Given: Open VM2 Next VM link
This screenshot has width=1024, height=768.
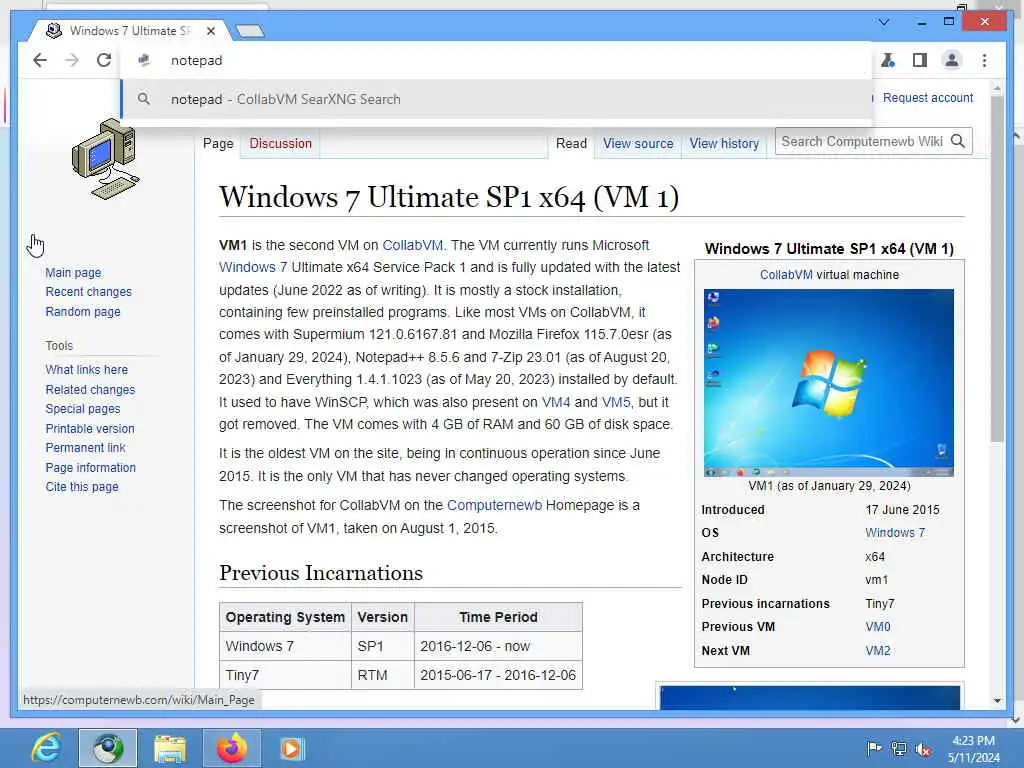Looking at the screenshot, I should (x=878, y=650).
